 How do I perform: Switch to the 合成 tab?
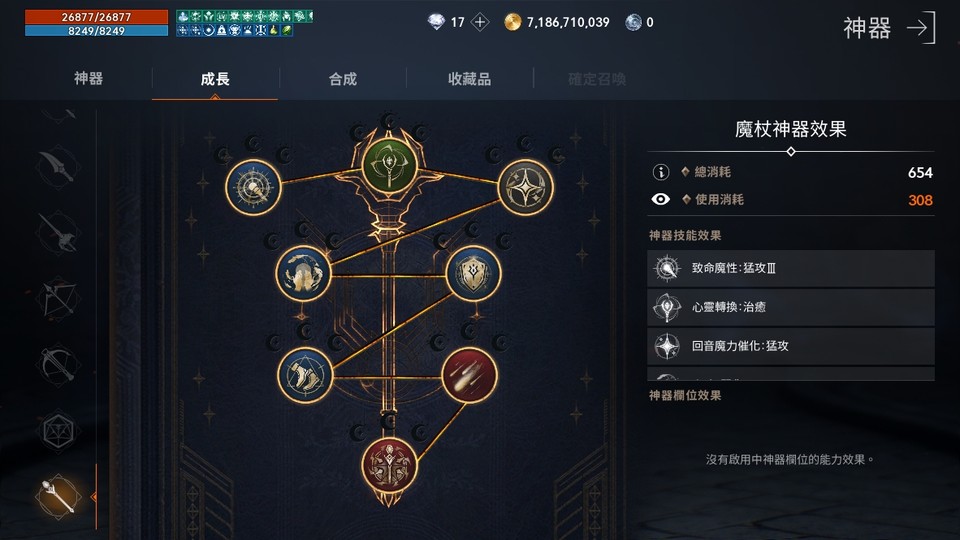click(343, 79)
